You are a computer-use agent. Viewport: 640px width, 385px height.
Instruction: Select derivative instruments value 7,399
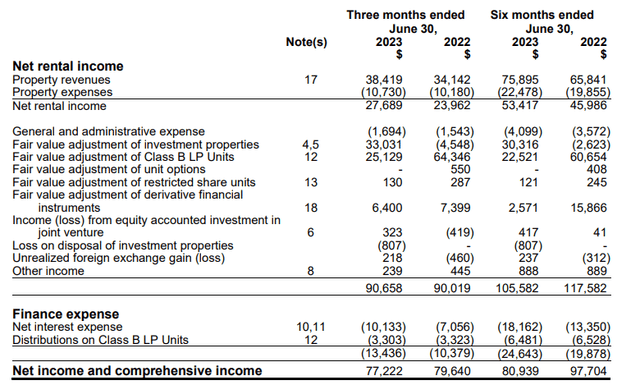pyautogui.click(x=455, y=208)
